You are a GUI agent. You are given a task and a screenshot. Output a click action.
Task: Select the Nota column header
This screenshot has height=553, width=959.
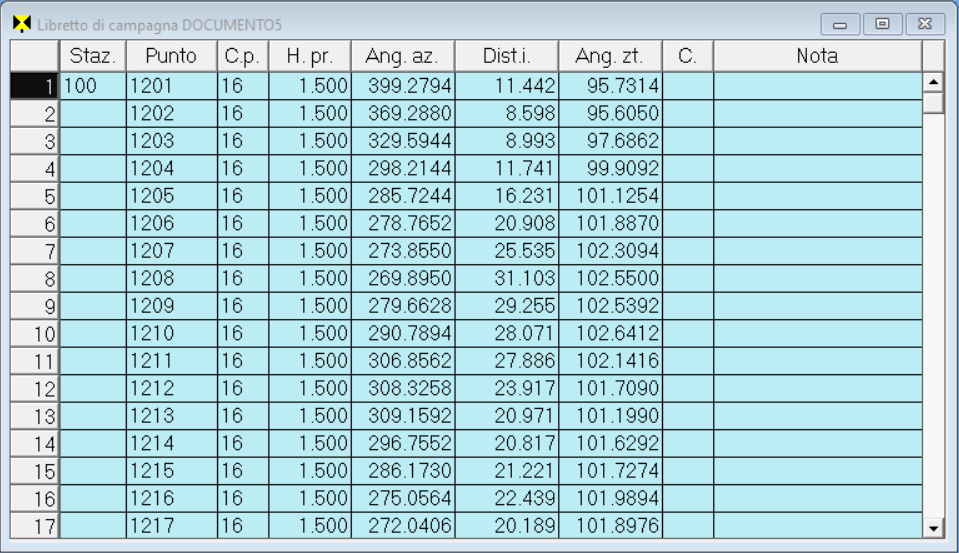(816, 56)
